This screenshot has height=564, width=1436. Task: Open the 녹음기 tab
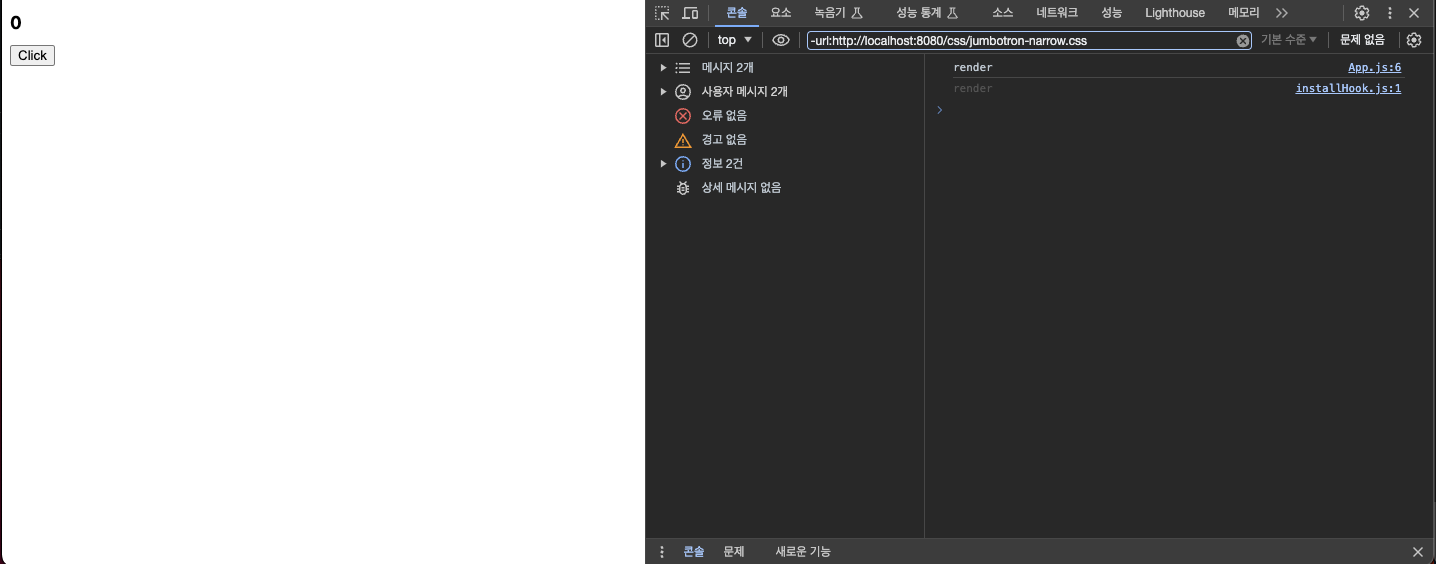838,13
